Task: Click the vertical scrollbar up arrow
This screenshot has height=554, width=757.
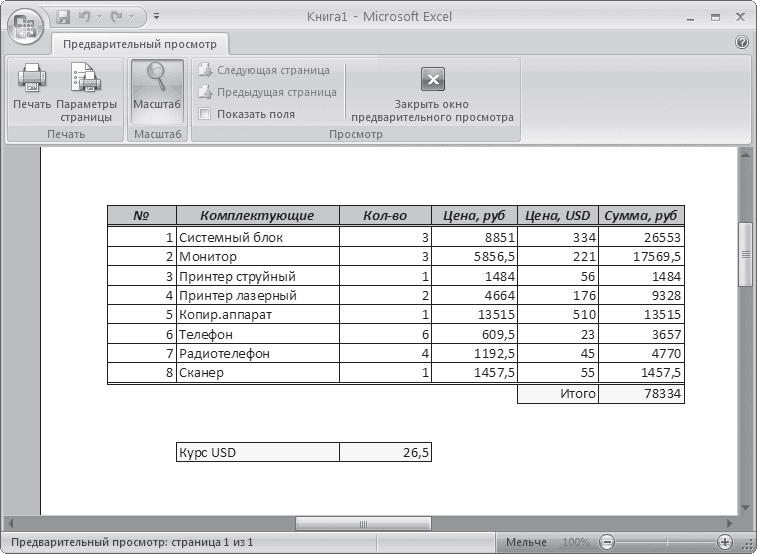Action: pos(745,155)
